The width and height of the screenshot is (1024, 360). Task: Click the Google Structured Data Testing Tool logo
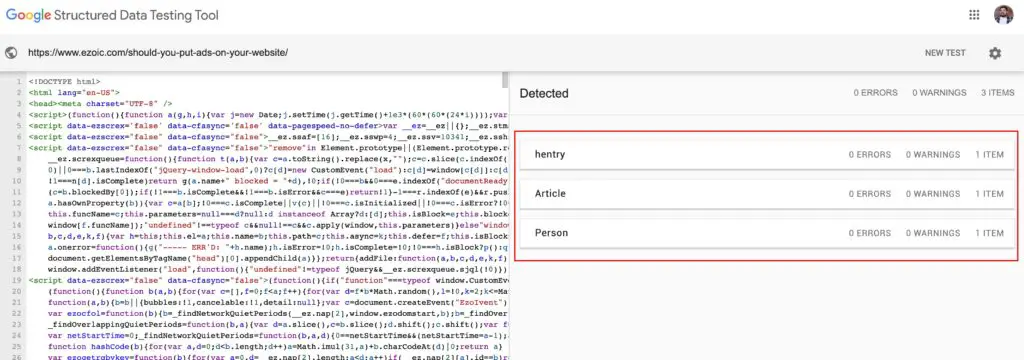pyautogui.click(x=112, y=15)
